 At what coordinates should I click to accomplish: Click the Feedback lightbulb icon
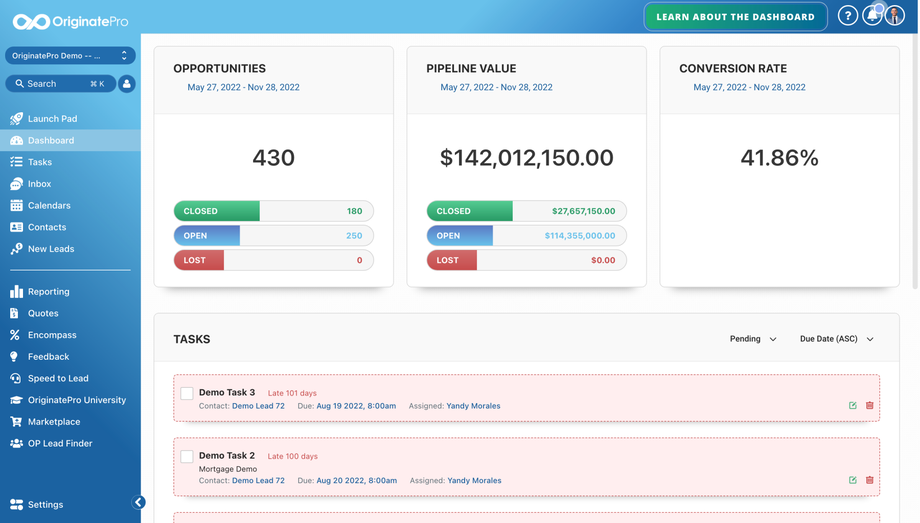click(14, 357)
